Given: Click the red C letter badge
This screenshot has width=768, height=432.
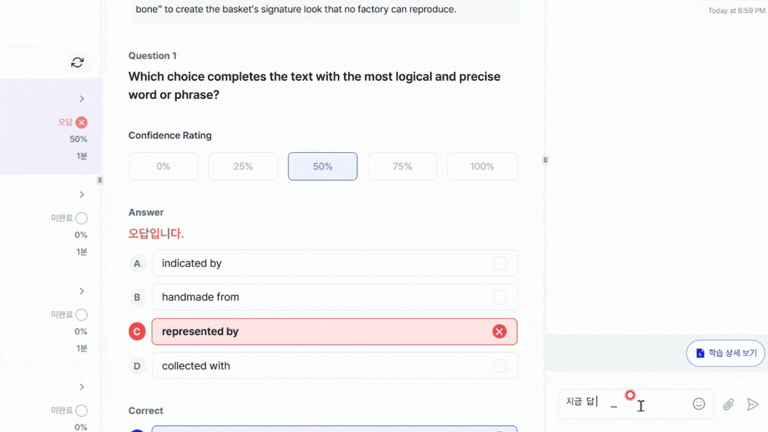Looking at the screenshot, I should coord(137,331).
